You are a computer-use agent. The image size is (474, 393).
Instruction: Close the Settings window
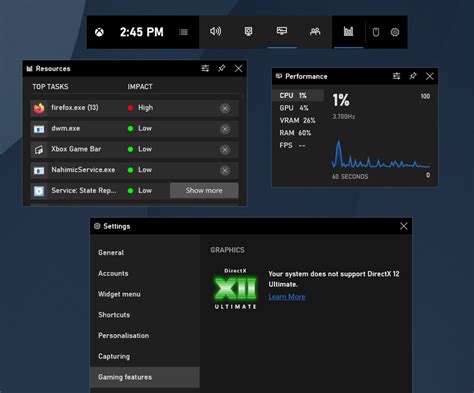point(404,226)
